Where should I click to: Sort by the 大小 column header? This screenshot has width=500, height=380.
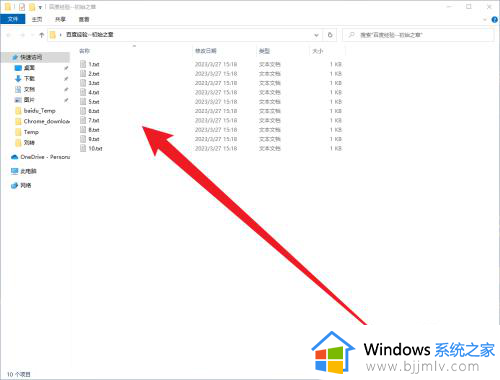[318, 51]
